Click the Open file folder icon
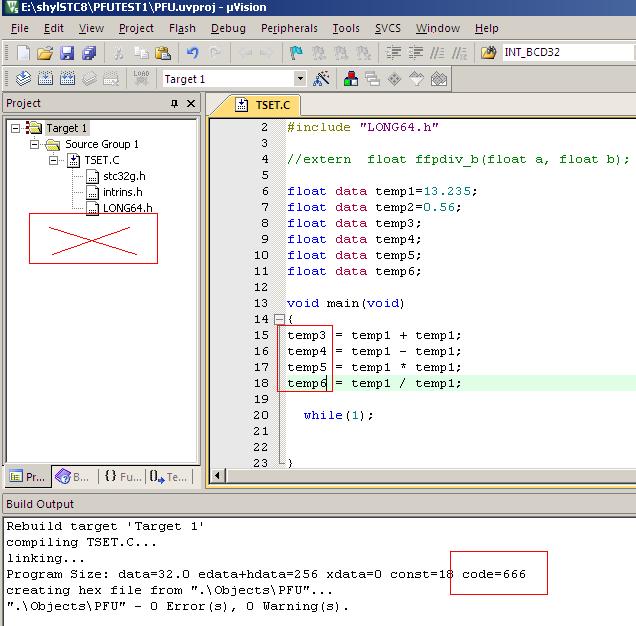Screen dimensions: 636x626 tap(45, 53)
